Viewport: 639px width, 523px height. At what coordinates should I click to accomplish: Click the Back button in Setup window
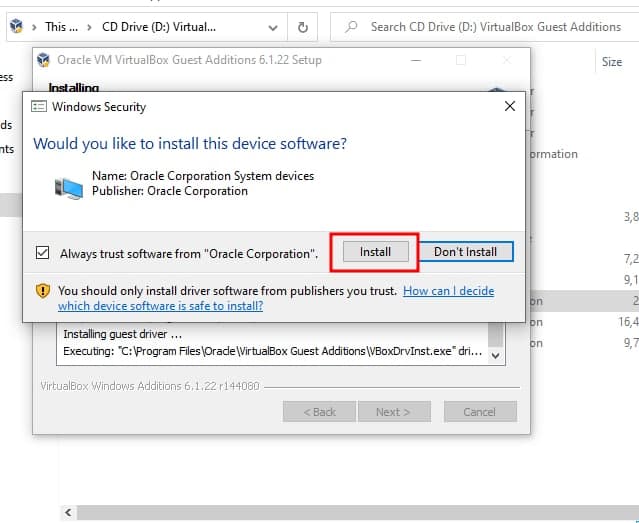pyautogui.click(x=319, y=412)
